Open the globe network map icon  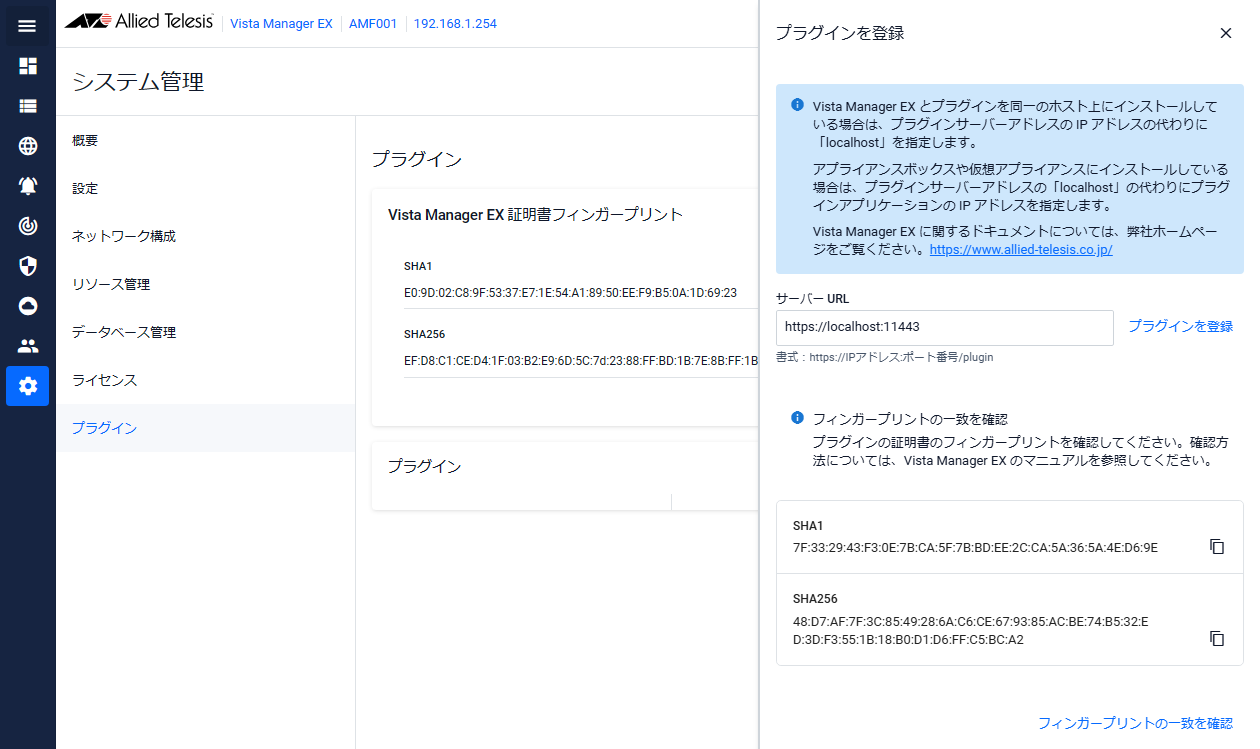pos(28,146)
